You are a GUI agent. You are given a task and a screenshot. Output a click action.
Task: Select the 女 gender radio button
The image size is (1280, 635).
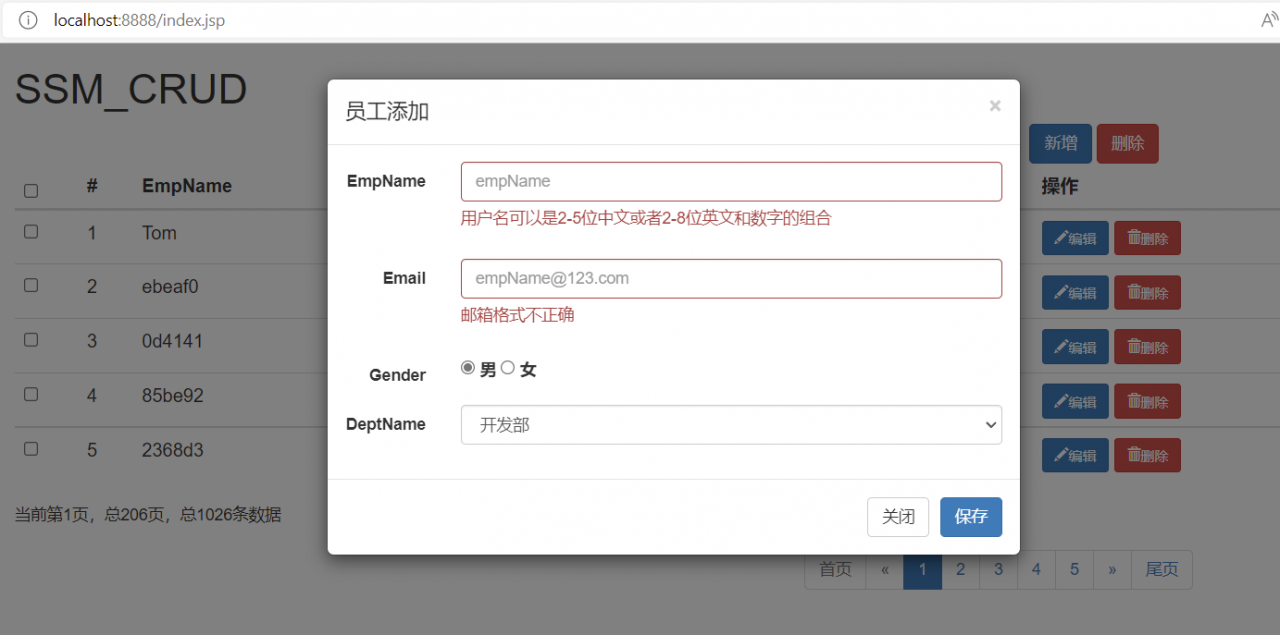pos(508,368)
